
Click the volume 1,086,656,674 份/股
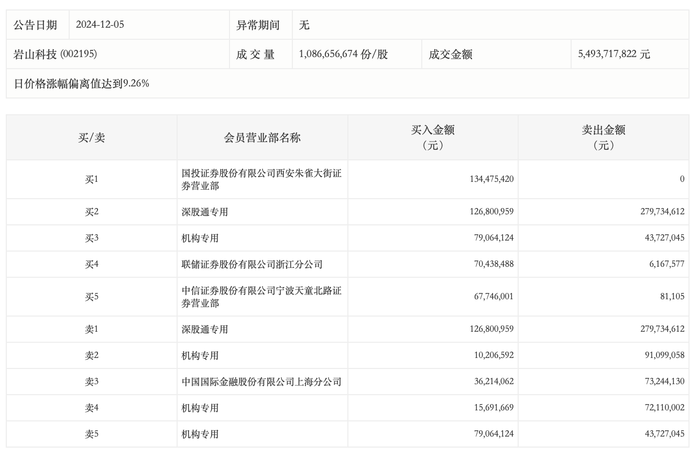(x=343, y=54)
